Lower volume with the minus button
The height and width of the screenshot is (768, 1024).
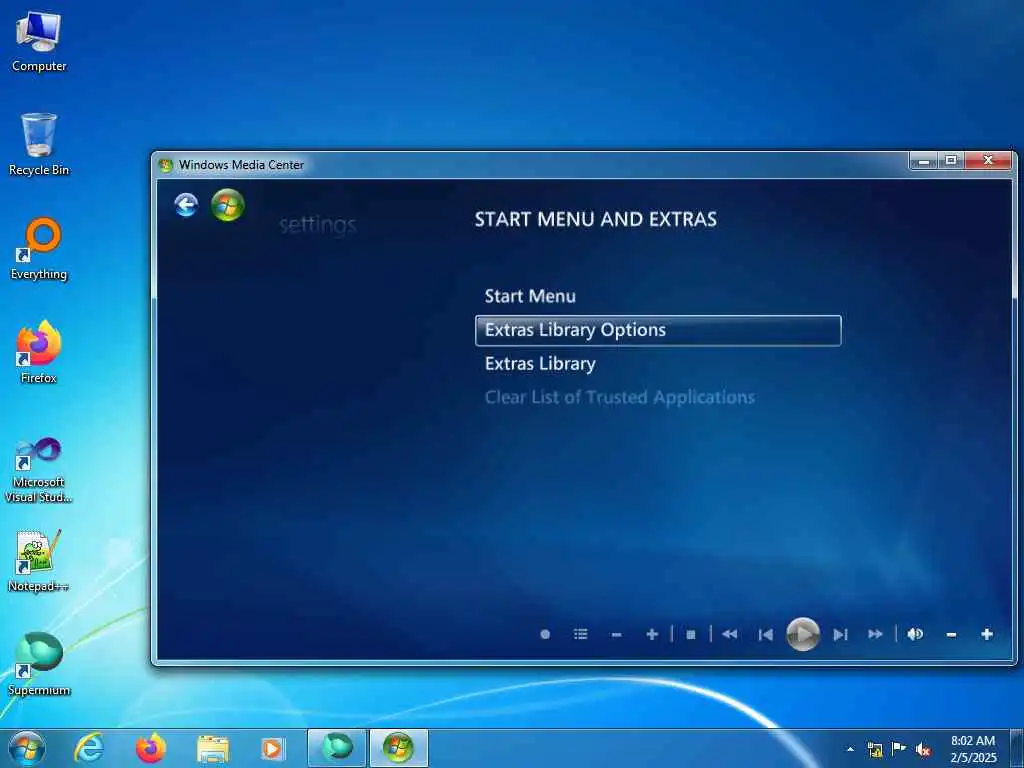[x=952, y=634]
